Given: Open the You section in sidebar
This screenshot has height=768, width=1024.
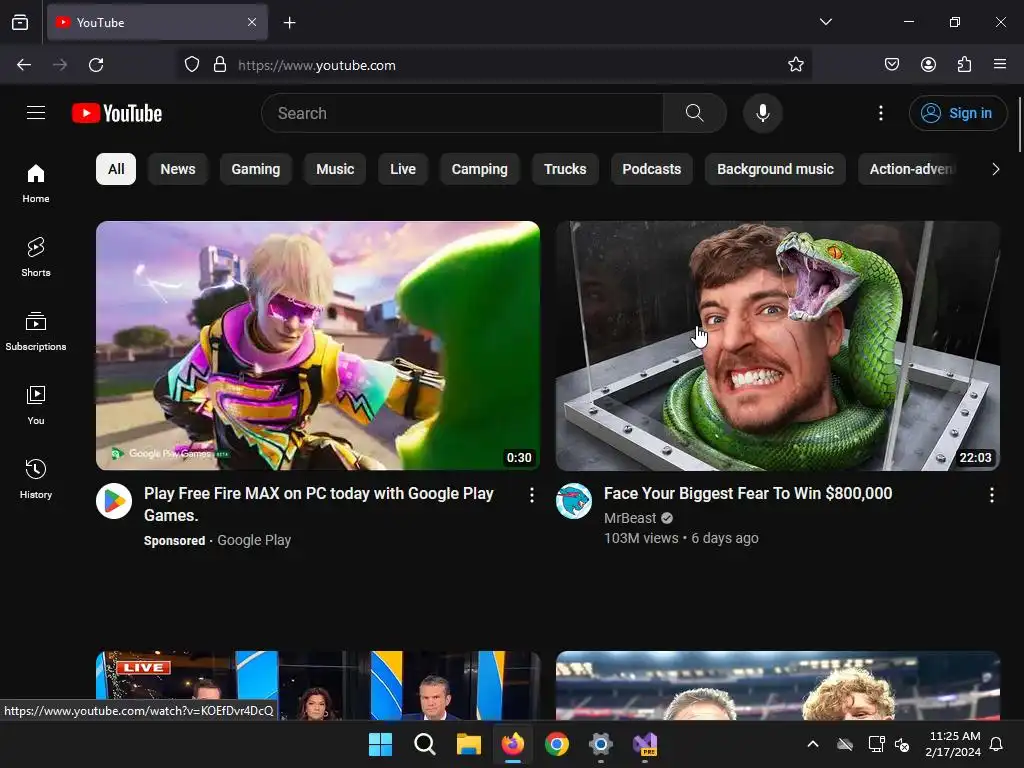Looking at the screenshot, I should [36, 406].
